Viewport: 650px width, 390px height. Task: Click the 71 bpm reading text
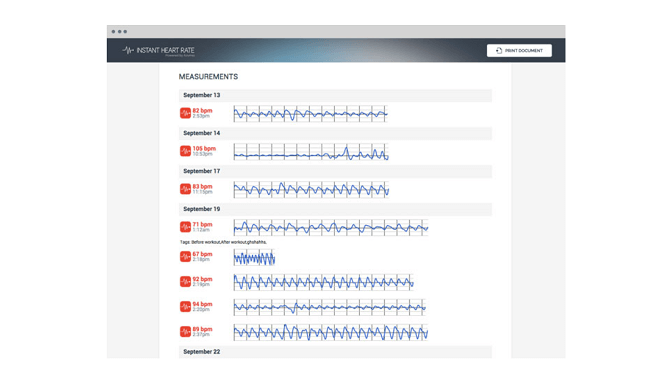click(x=202, y=224)
